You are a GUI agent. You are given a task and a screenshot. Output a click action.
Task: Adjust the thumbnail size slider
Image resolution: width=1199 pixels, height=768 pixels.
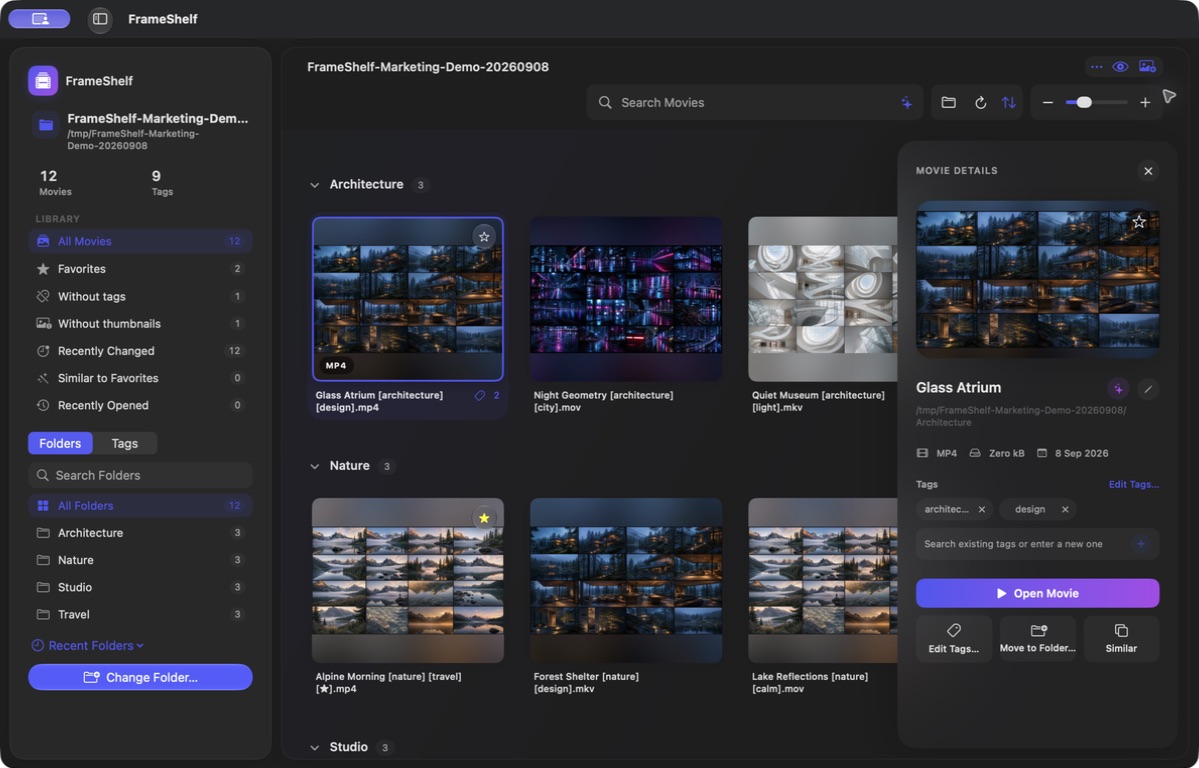pyautogui.click(x=1097, y=103)
